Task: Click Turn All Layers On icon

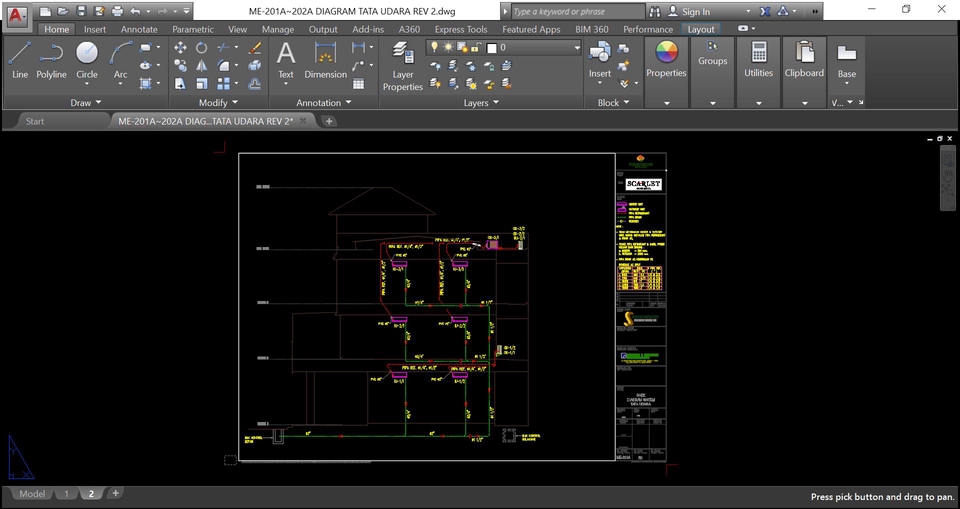Action: (435, 83)
